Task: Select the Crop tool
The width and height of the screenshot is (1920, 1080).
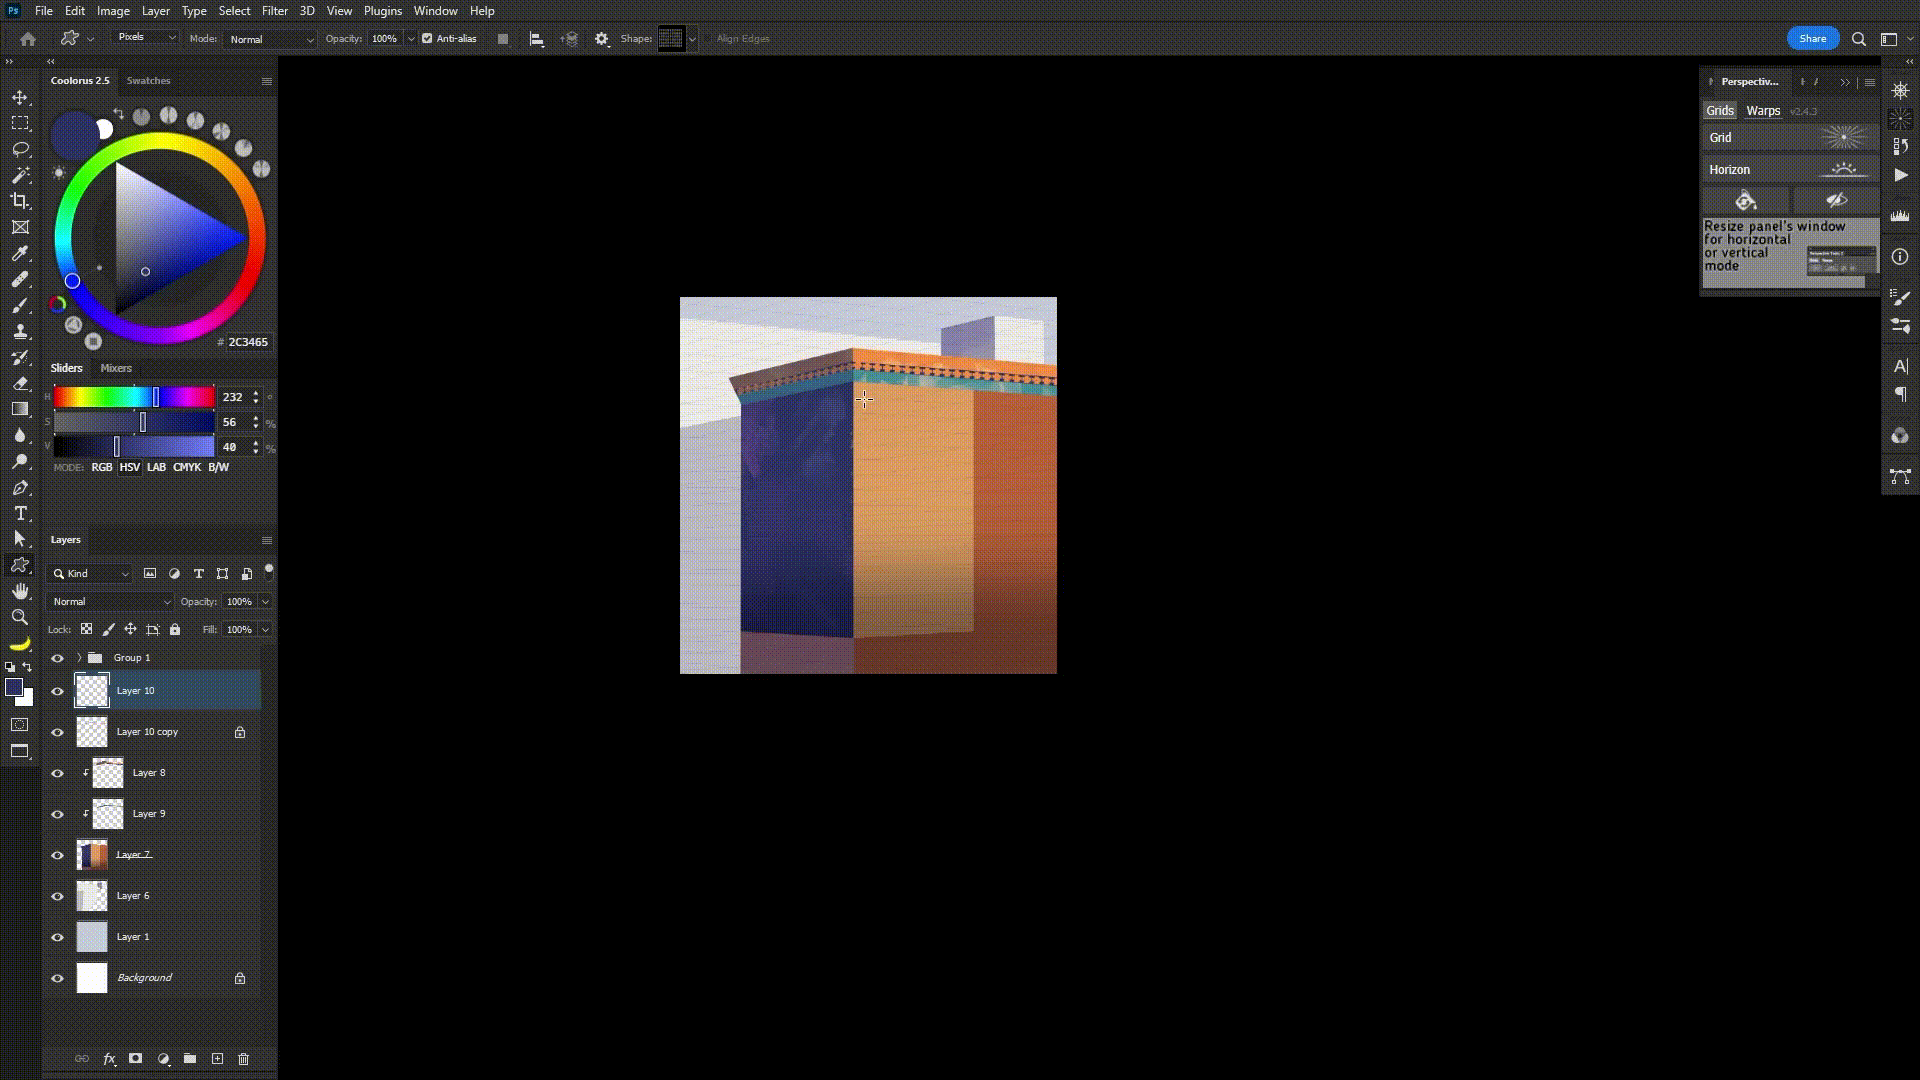Action: [x=20, y=201]
